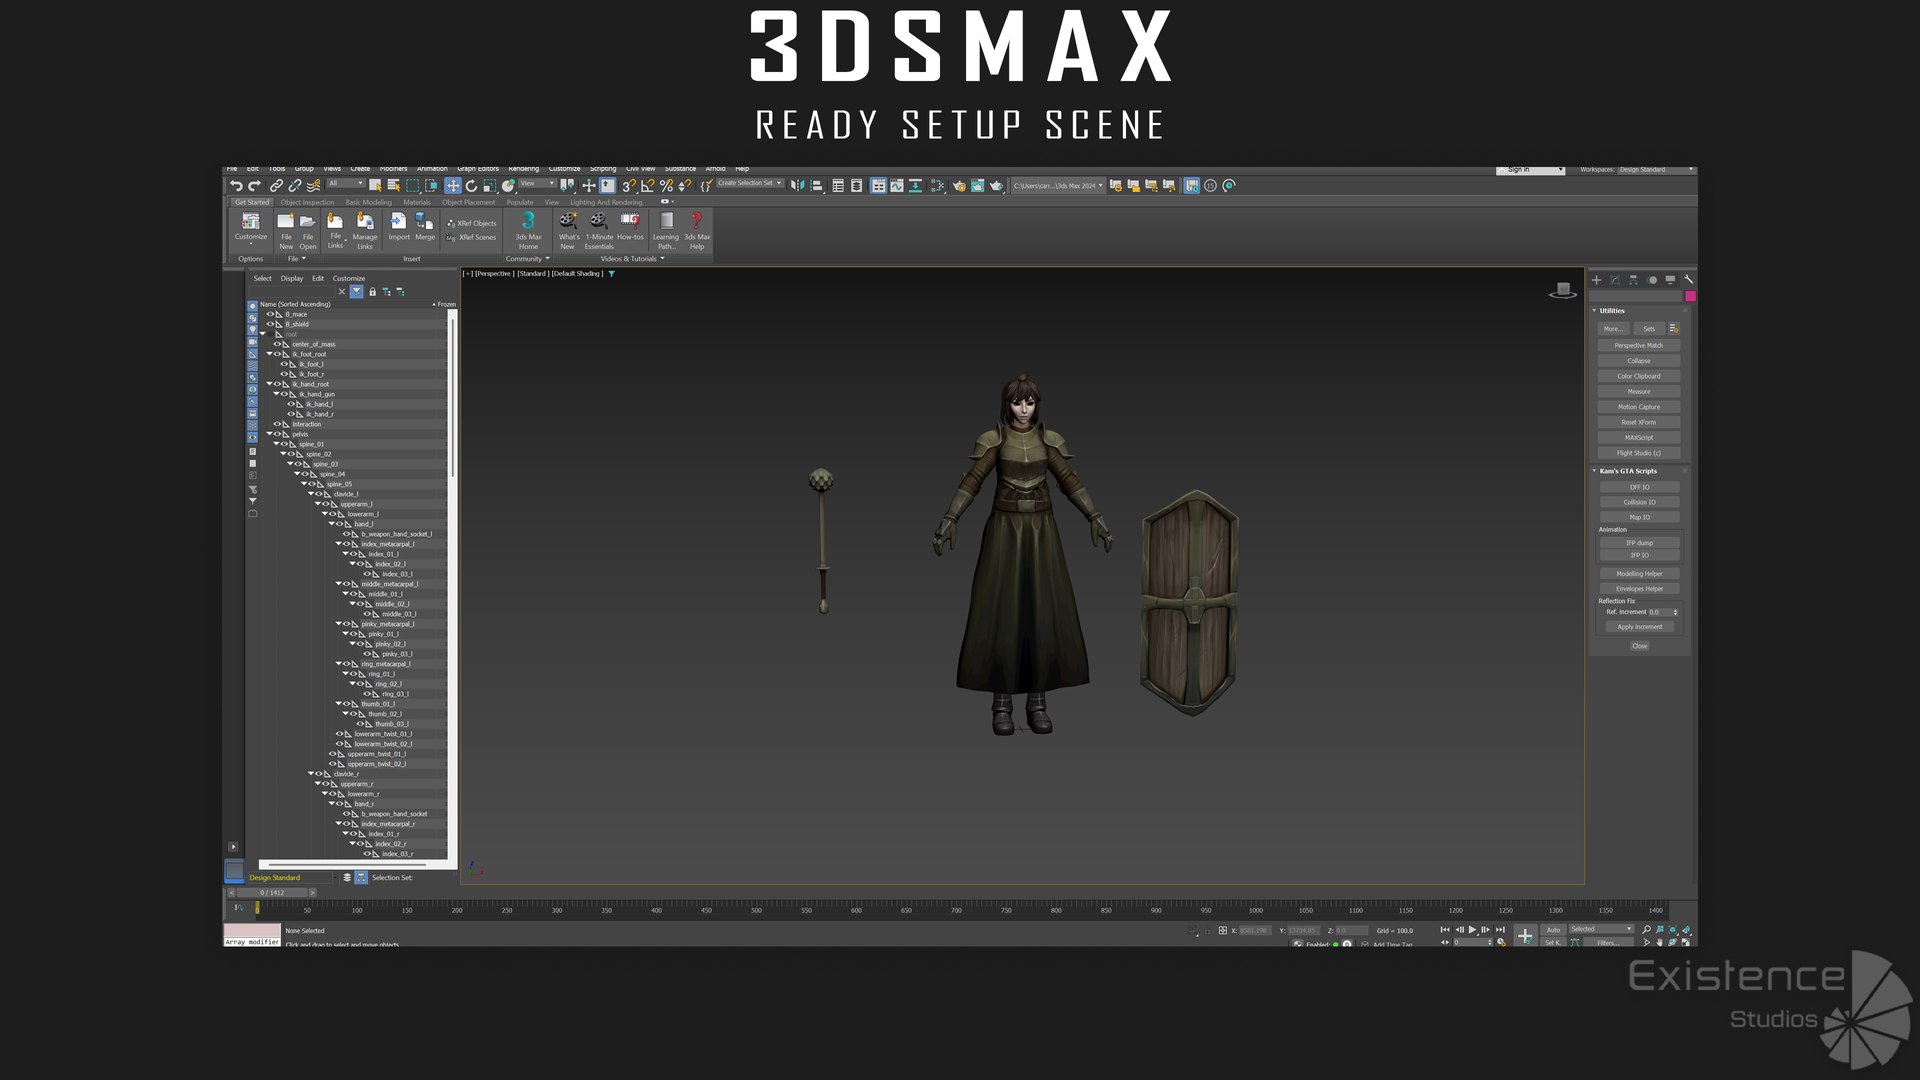Screen dimensions: 1920x1080
Task: Open the Utilities wrench tab in command panel
Action: click(x=1689, y=280)
